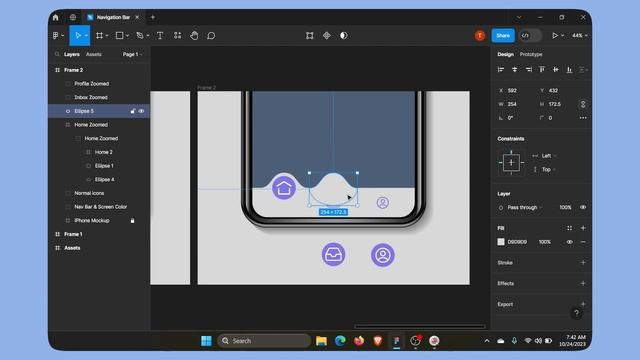Open the zoom level 44% dropdown
Viewport: 640px width, 360px height.
click(x=580, y=36)
